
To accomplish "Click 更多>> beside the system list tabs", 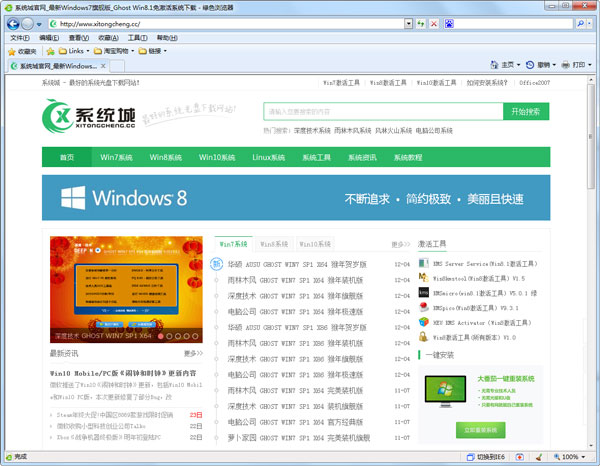I will pyautogui.click(x=401, y=244).
